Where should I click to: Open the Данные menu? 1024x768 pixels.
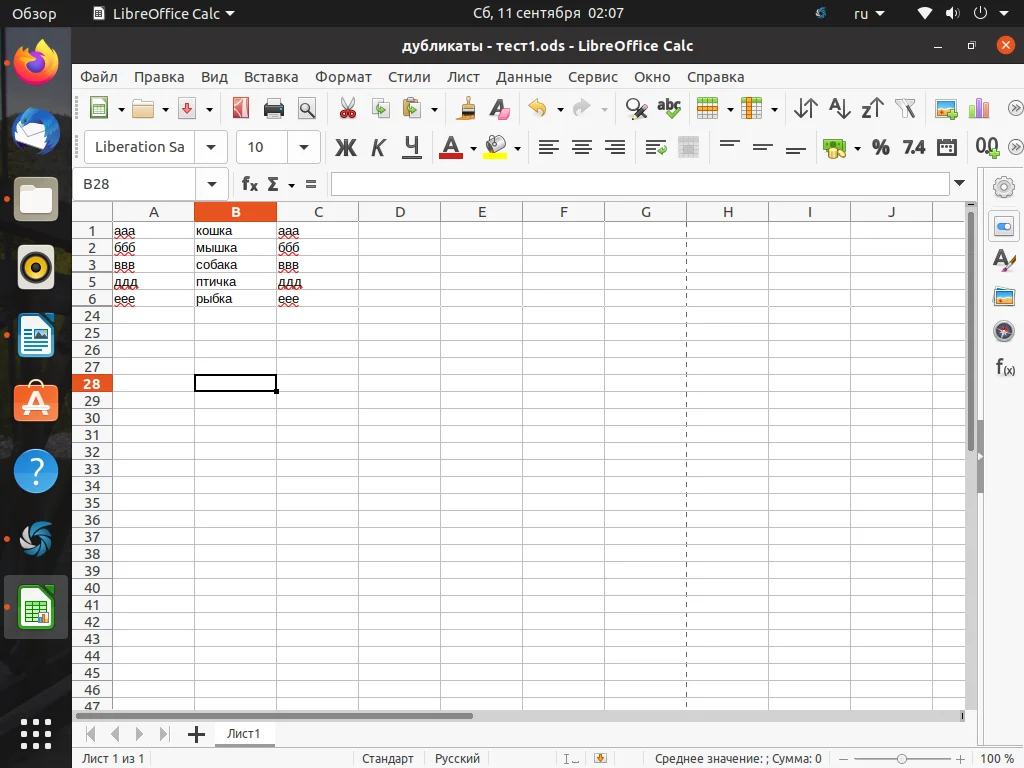tap(523, 77)
